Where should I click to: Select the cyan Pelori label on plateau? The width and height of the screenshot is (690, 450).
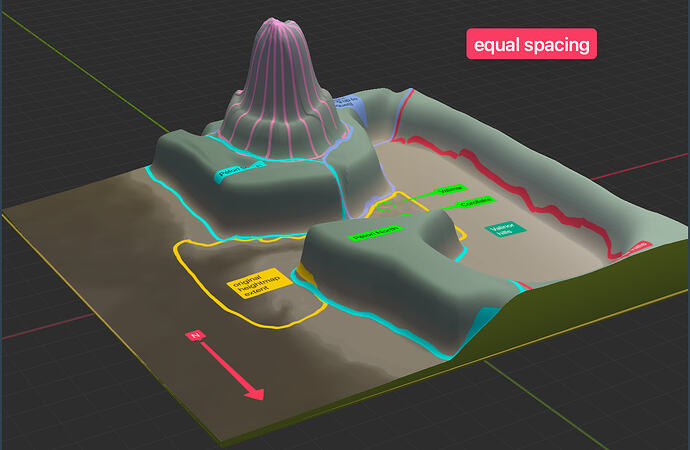point(240,171)
